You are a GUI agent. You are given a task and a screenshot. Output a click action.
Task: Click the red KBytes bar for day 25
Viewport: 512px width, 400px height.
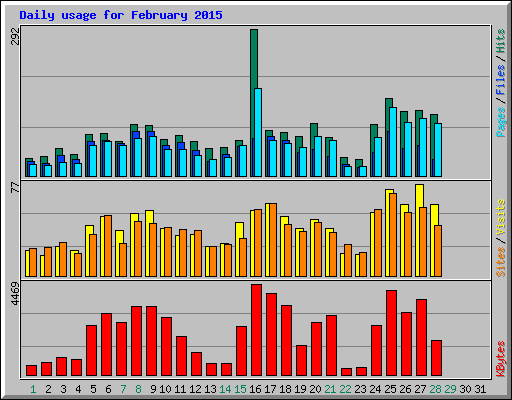[391, 333]
